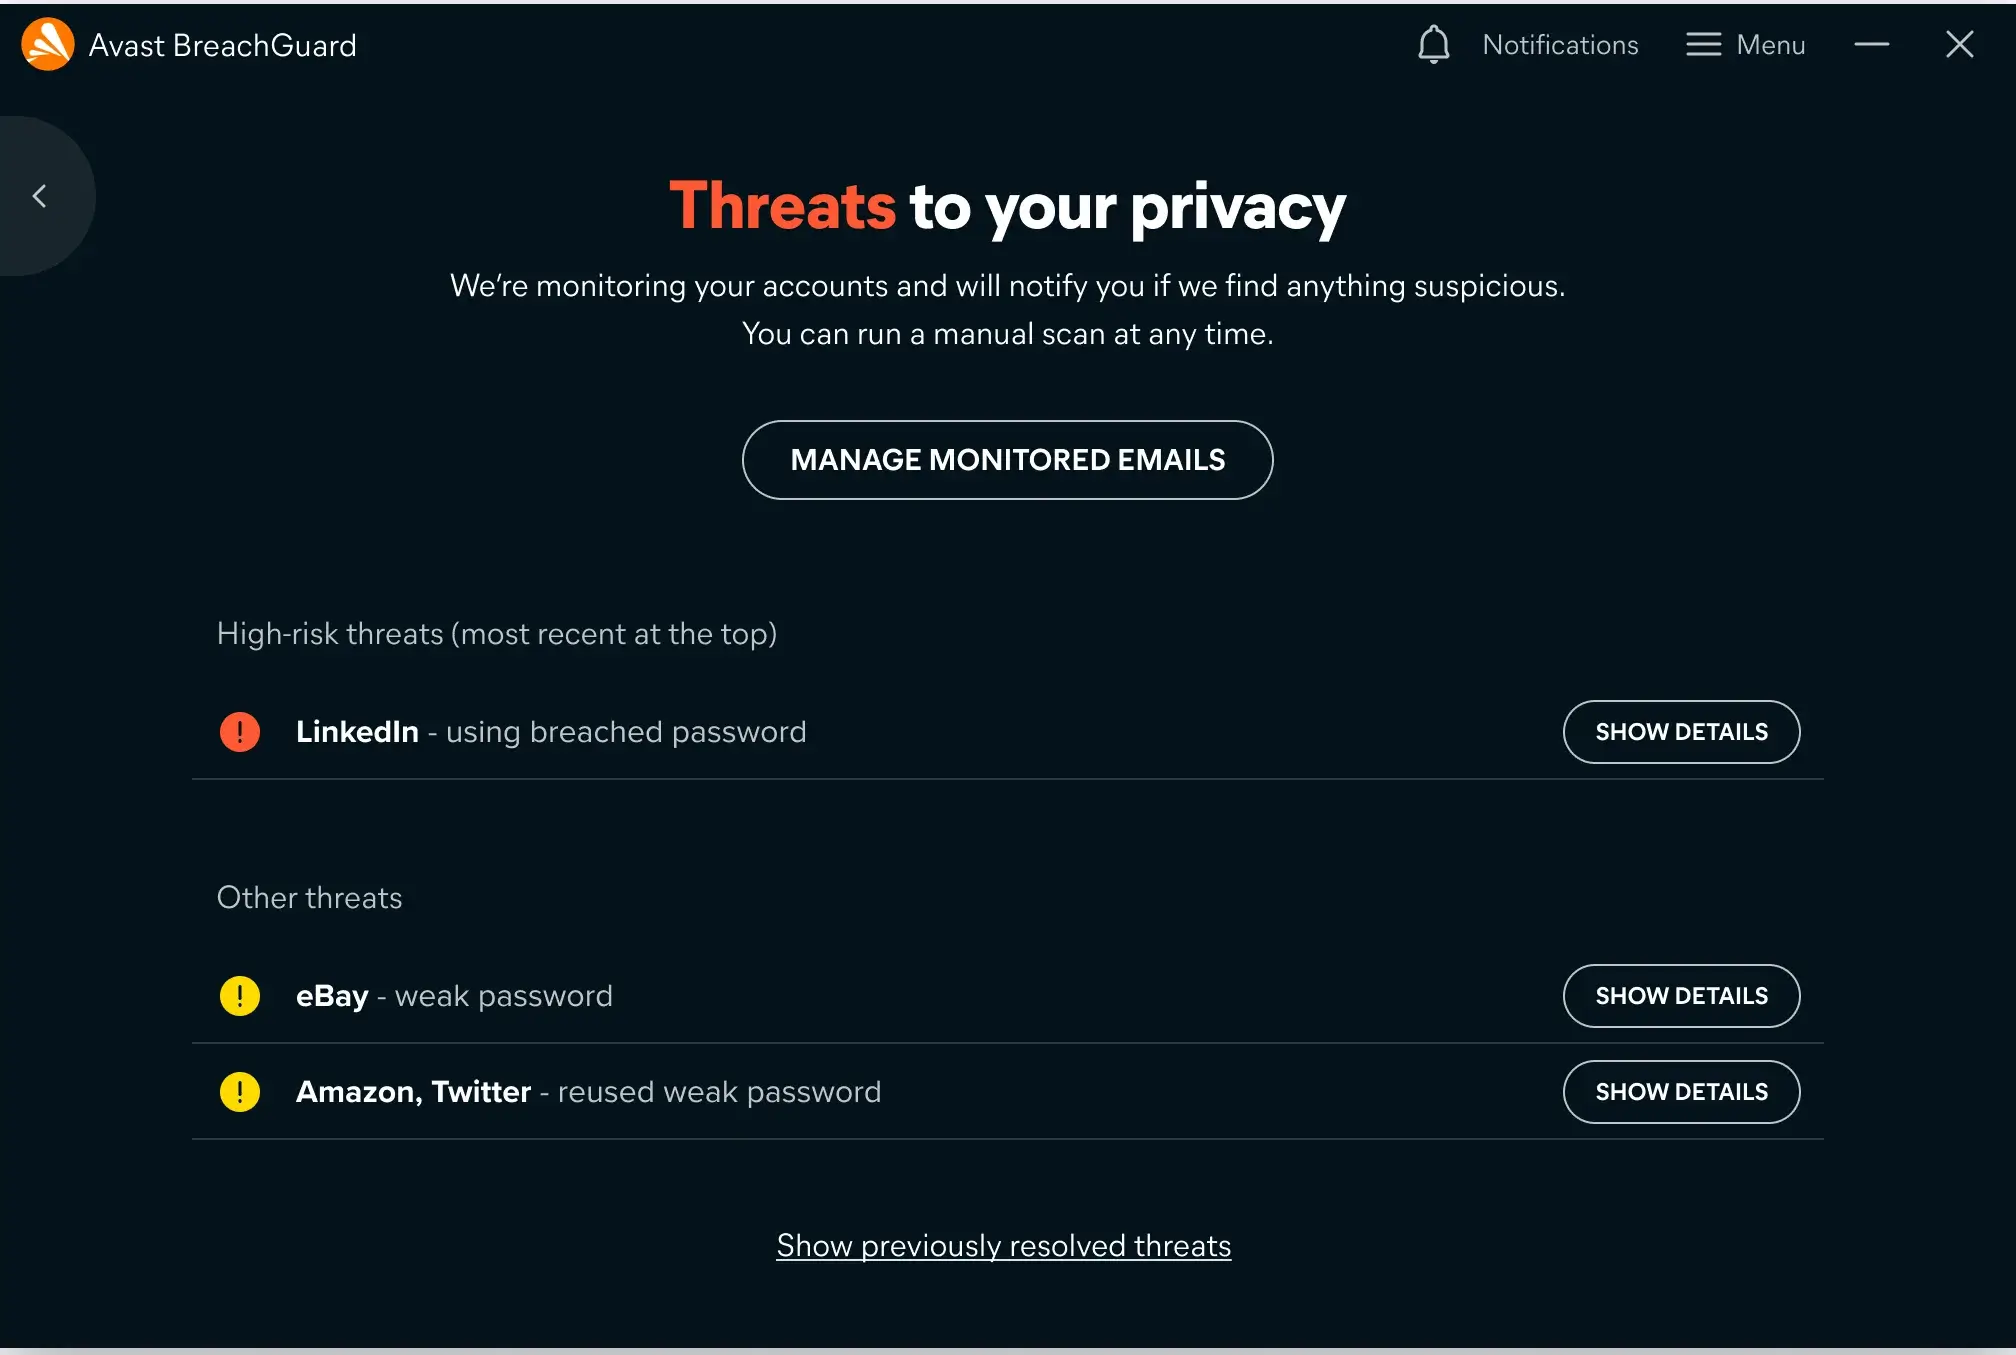Show details for the eBay weak password
This screenshot has width=2016, height=1355.
pos(1681,996)
